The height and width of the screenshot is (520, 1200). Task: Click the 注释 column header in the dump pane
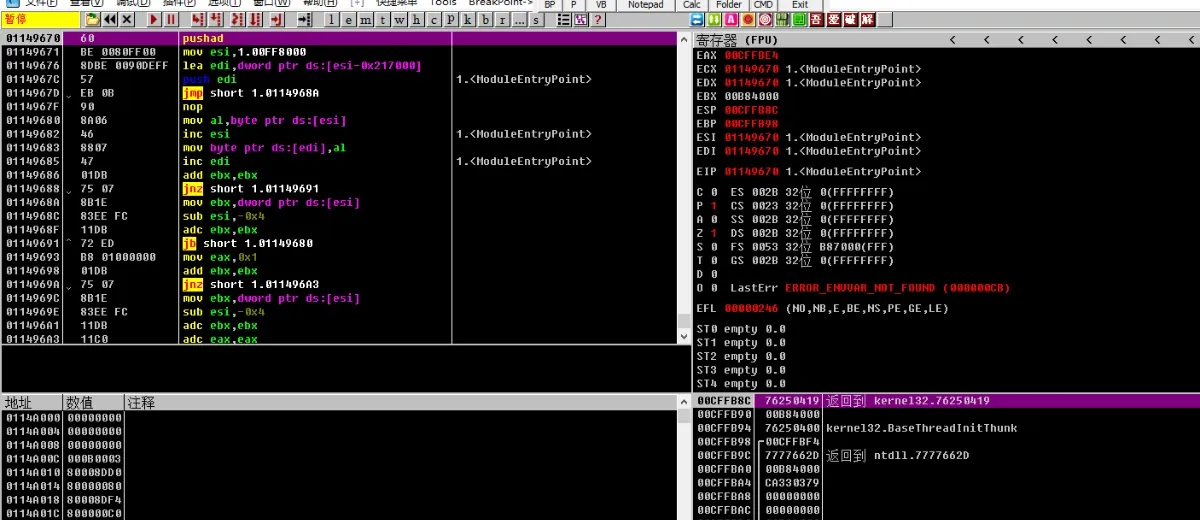point(400,402)
